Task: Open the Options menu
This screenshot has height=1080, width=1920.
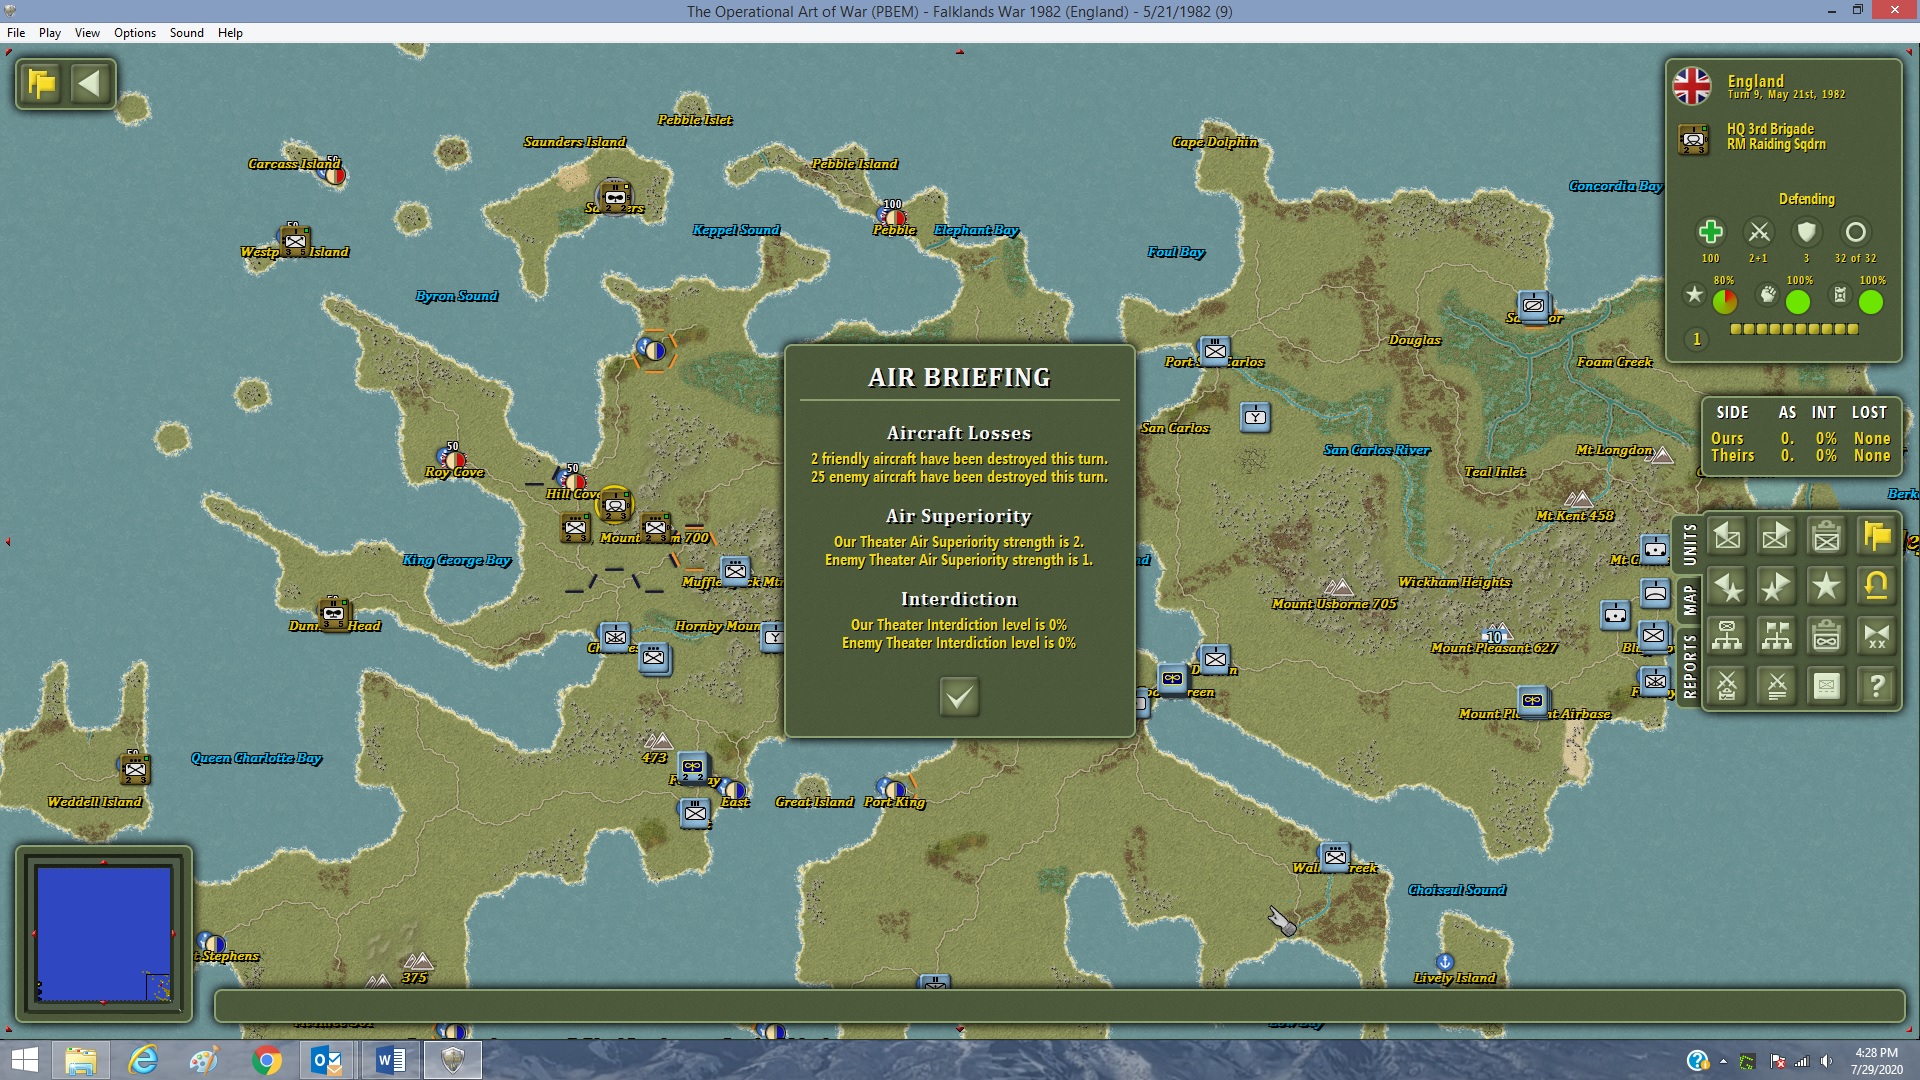Action: tap(135, 33)
